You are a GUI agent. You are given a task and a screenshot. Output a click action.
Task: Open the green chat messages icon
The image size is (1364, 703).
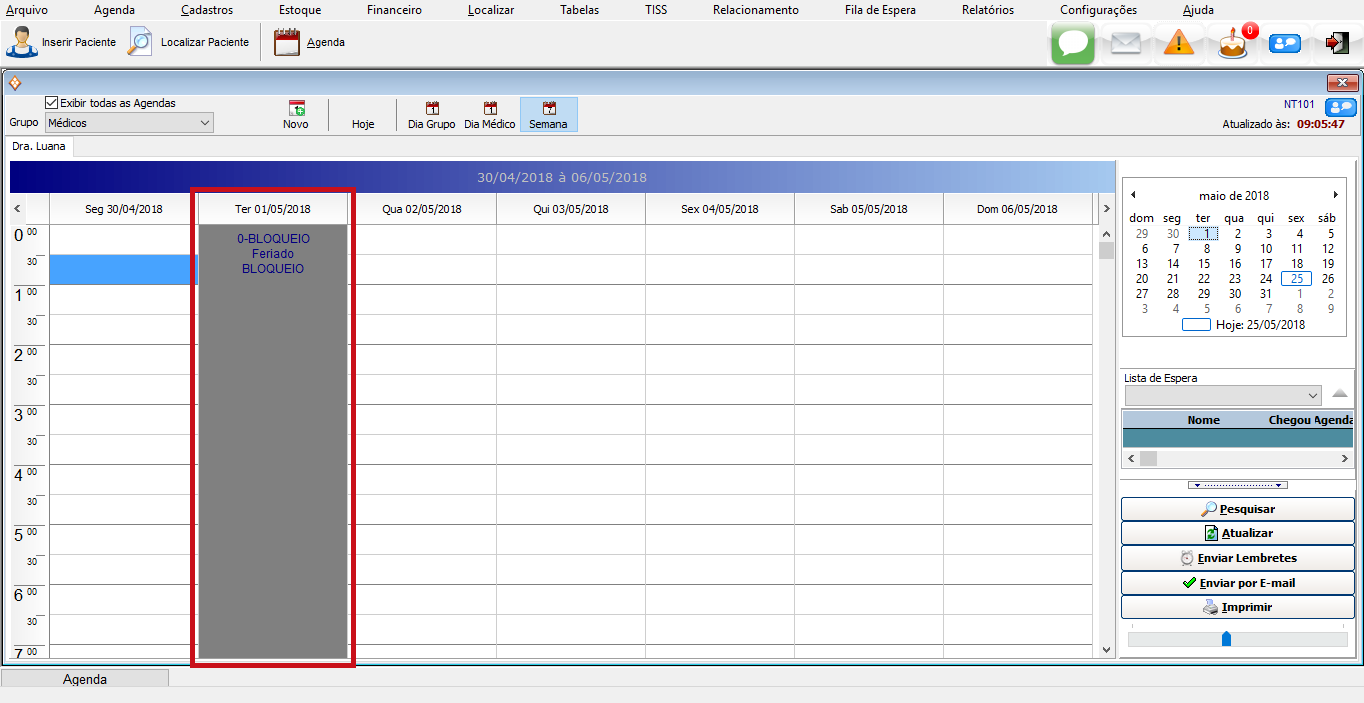click(x=1072, y=44)
